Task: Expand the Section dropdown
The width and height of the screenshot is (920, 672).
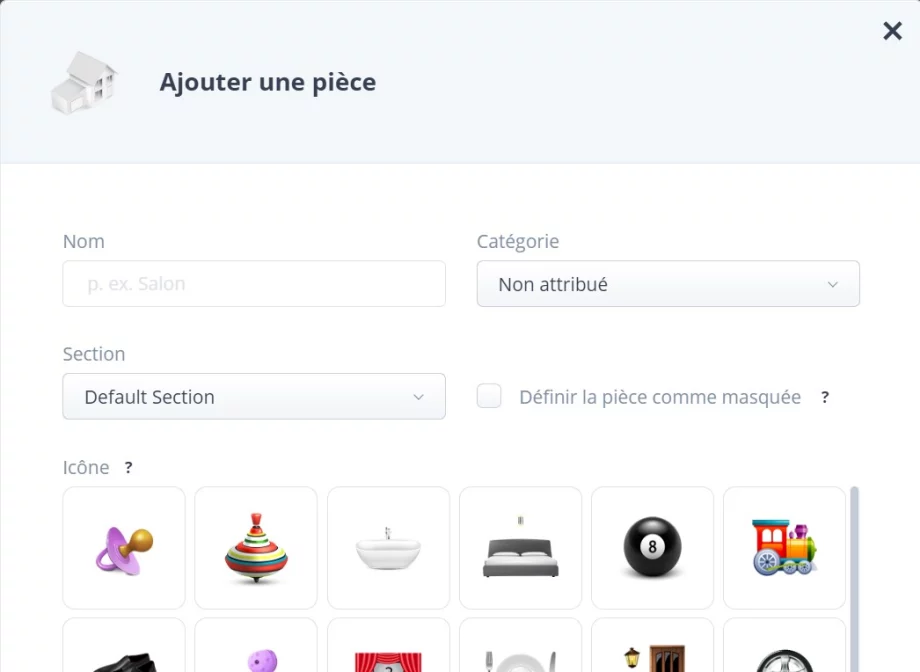Action: [254, 397]
